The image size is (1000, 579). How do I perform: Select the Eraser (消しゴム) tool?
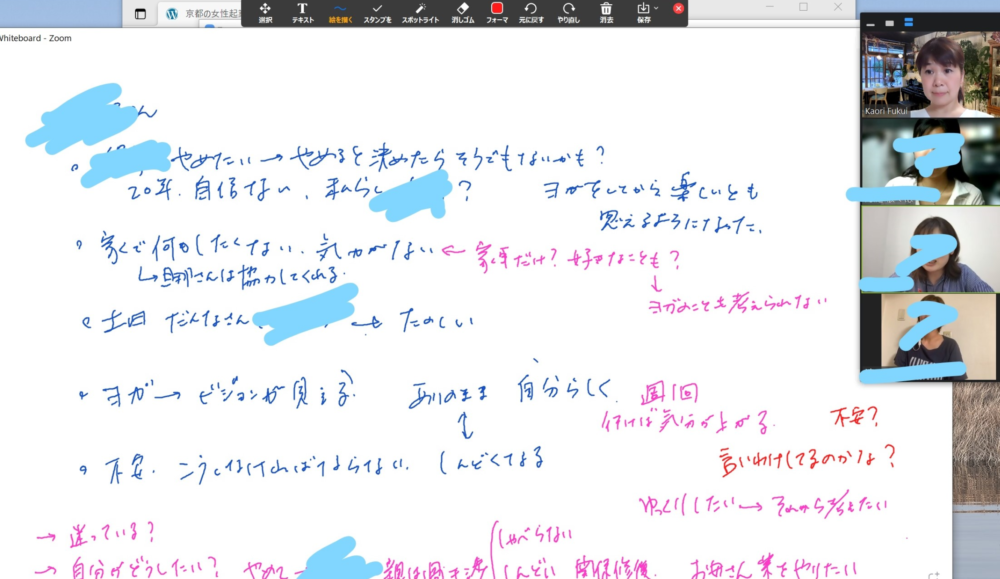pyautogui.click(x=462, y=12)
